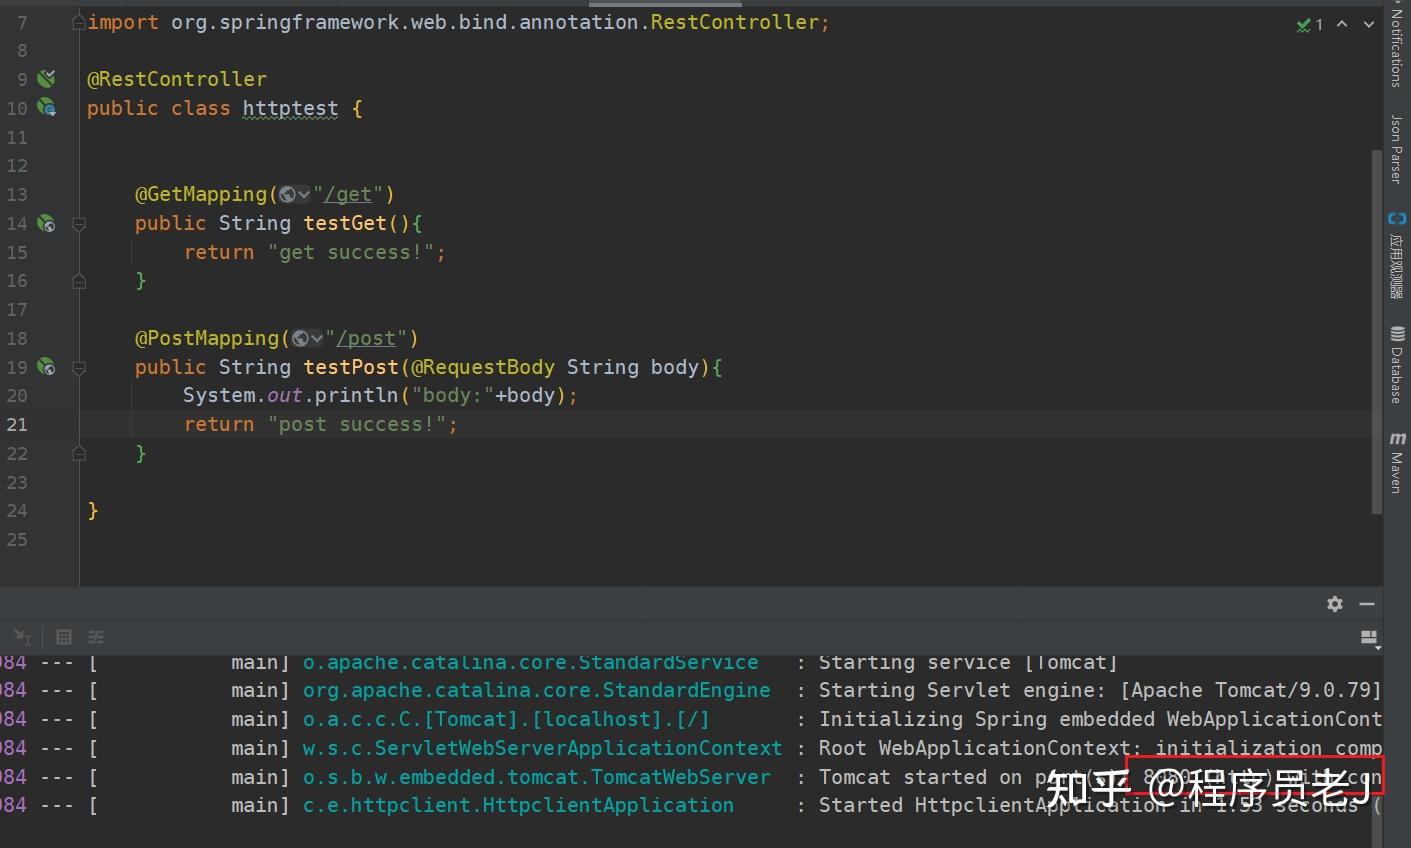Hide the Run console with the minus icon
Screen dimensions: 1411x848
1367,604
